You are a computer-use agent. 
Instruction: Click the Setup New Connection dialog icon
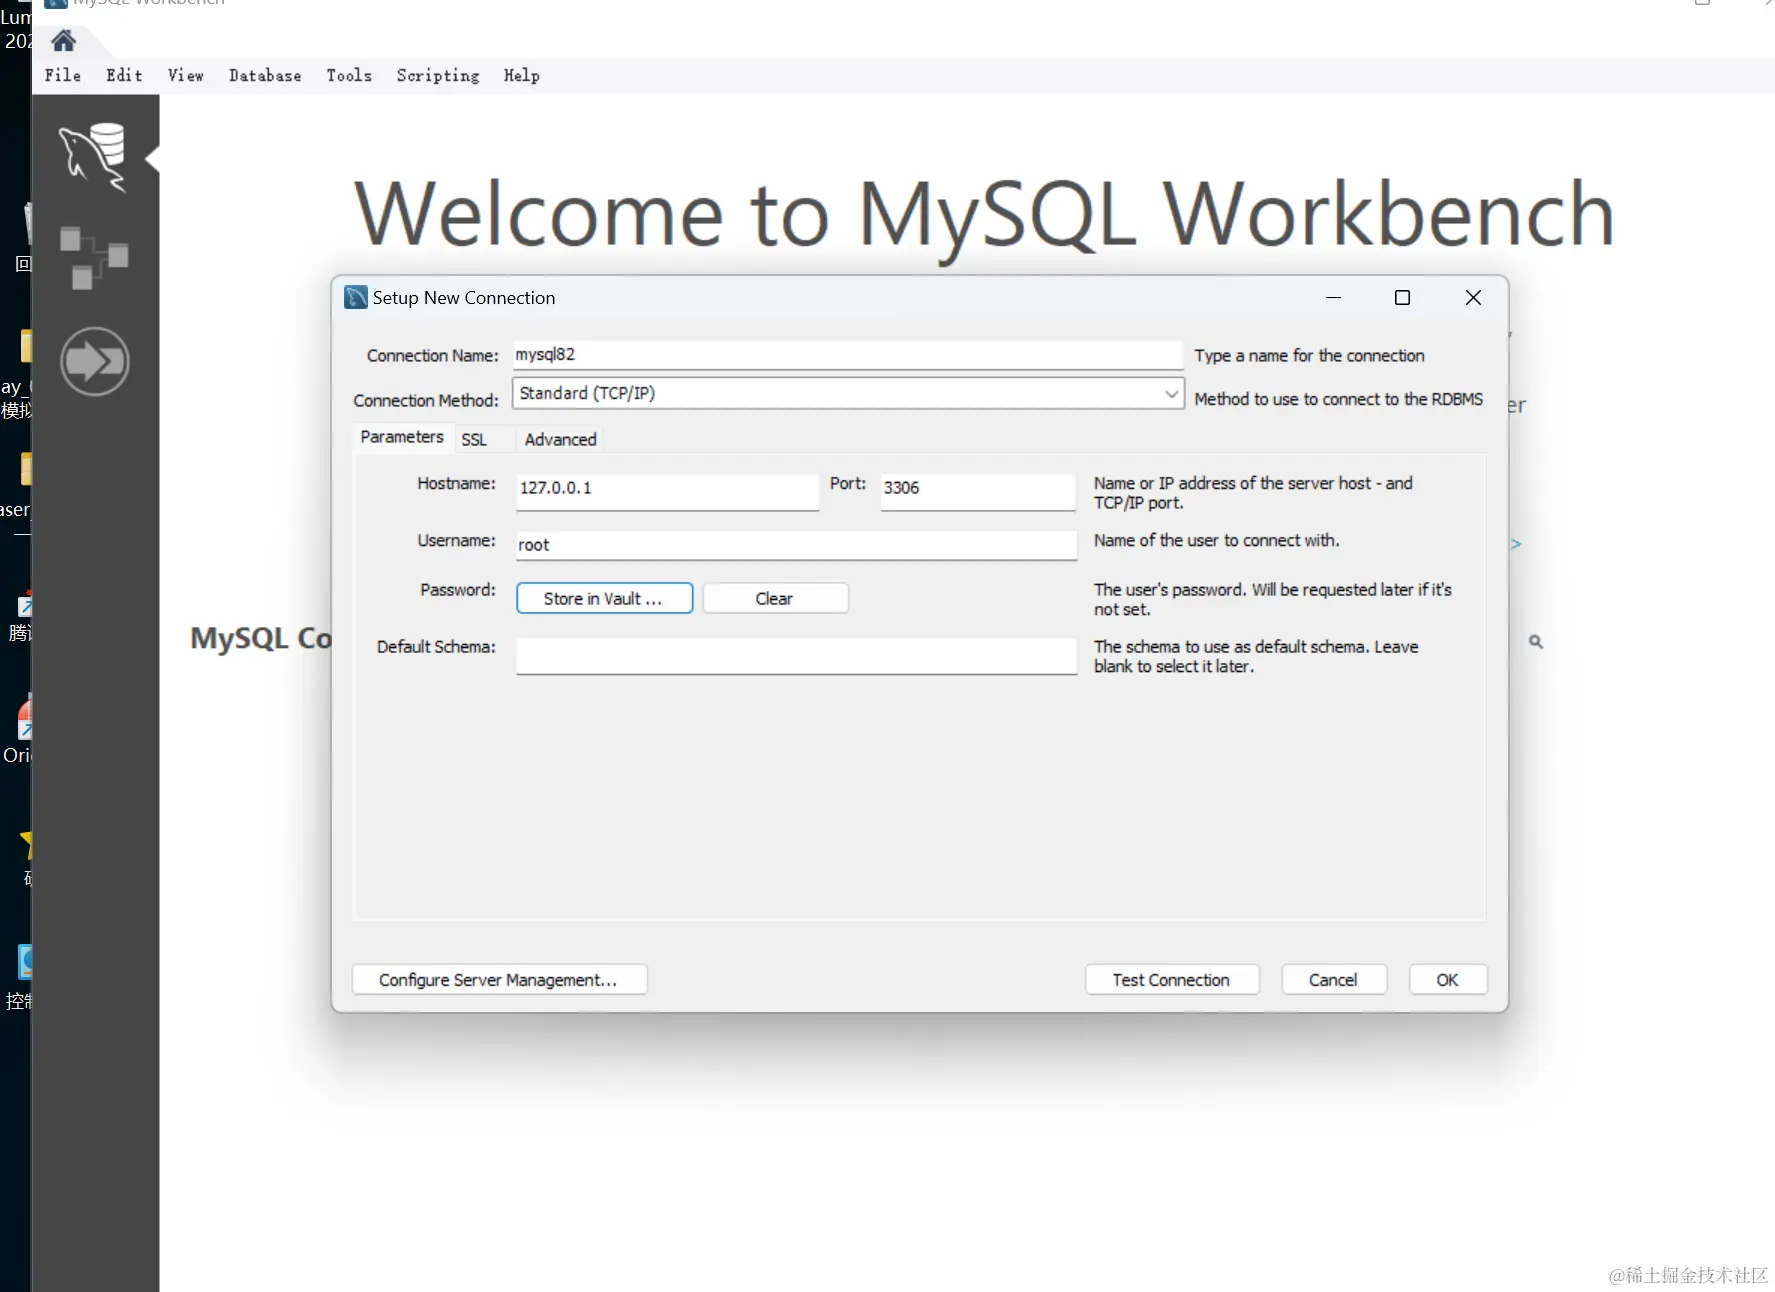tap(355, 298)
